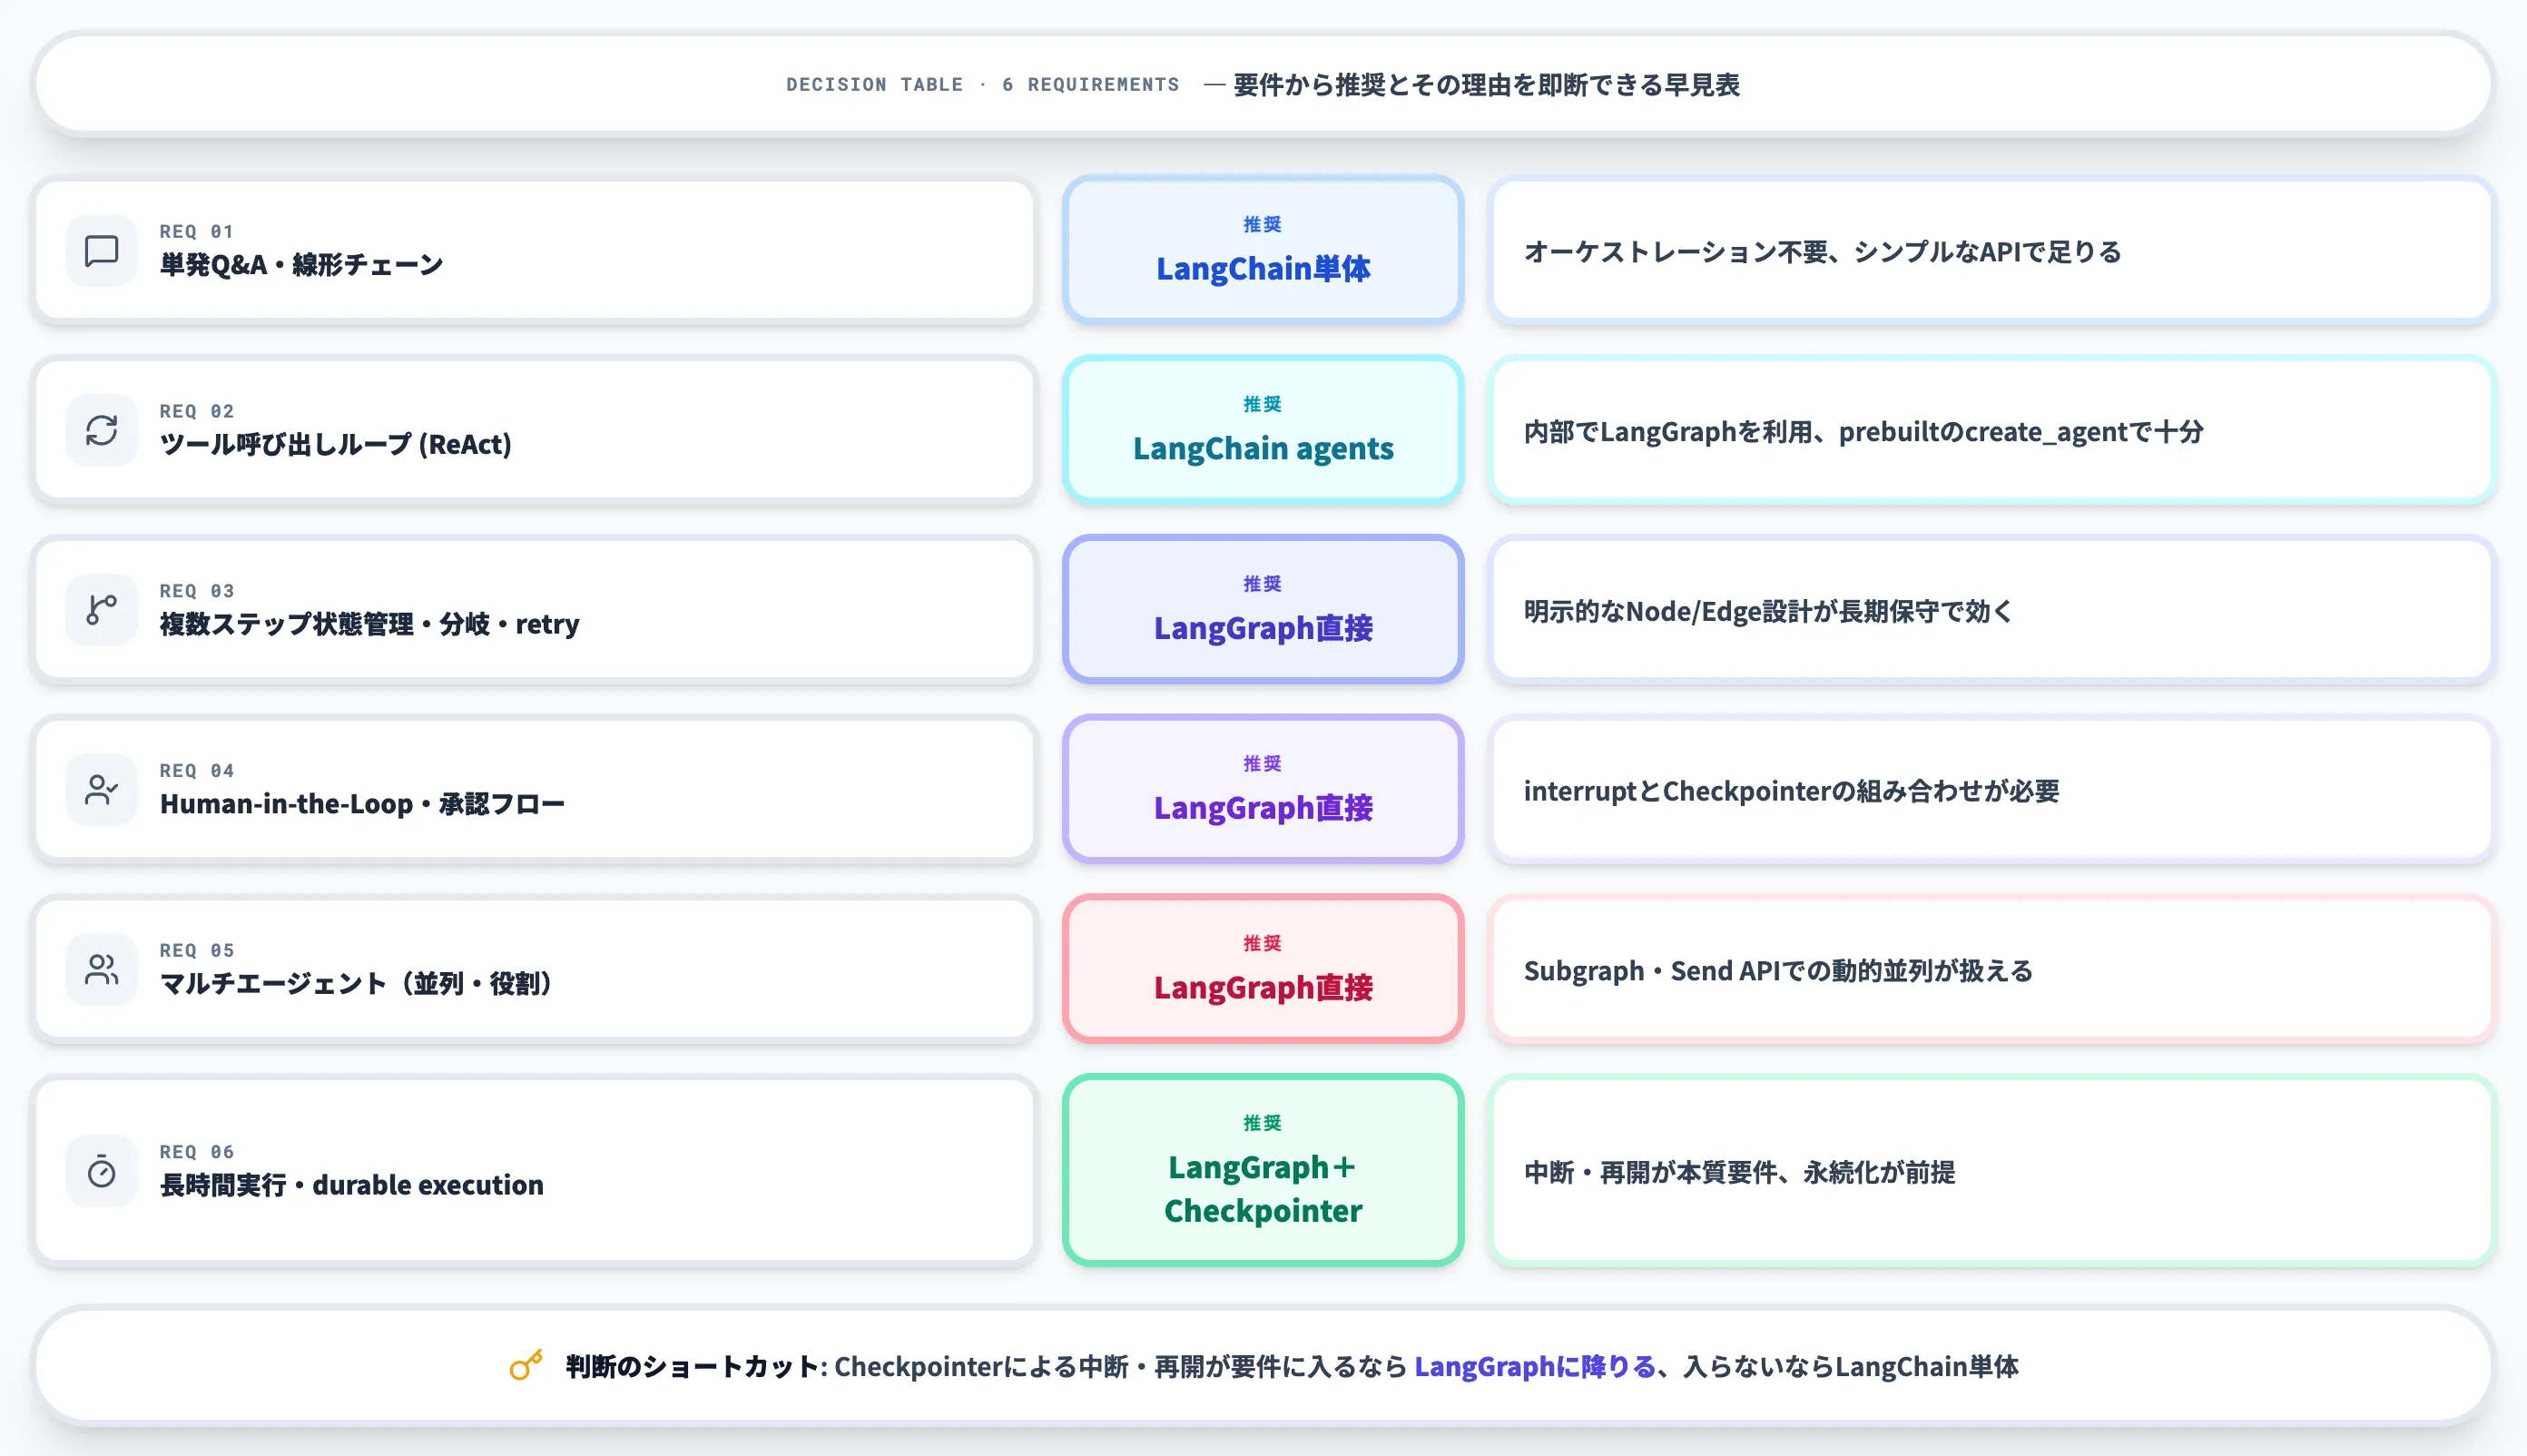
Task: Click the REQ 05 label
Action: pyautogui.click(x=197, y=950)
